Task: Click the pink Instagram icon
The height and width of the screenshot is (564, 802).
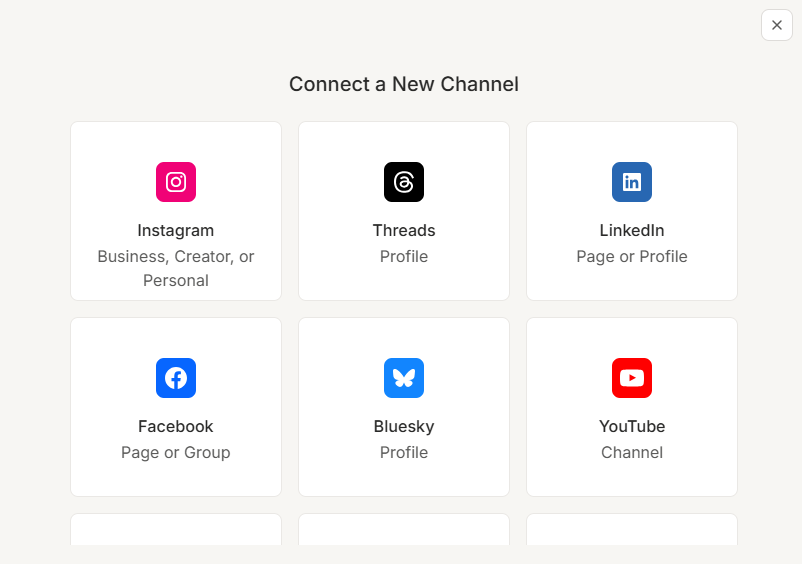Action: click(x=176, y=182)
